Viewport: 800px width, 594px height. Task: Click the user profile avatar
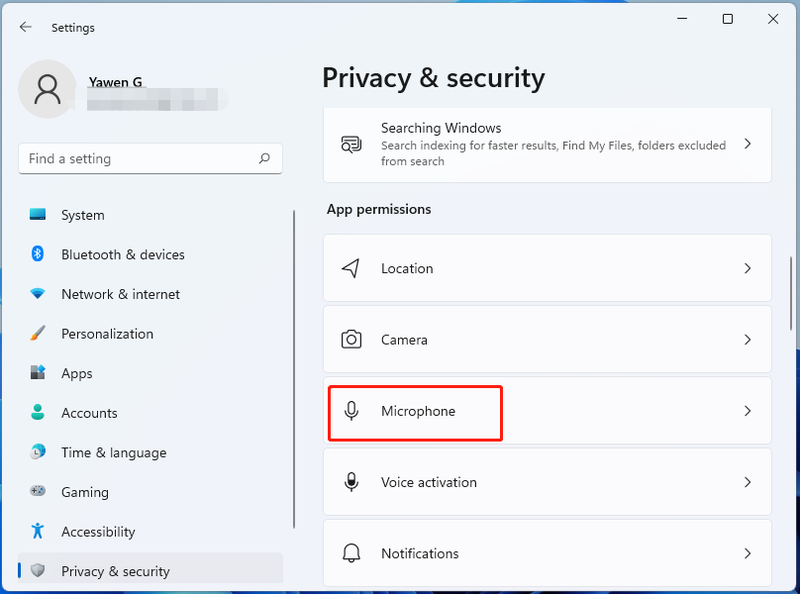(47, 89)
